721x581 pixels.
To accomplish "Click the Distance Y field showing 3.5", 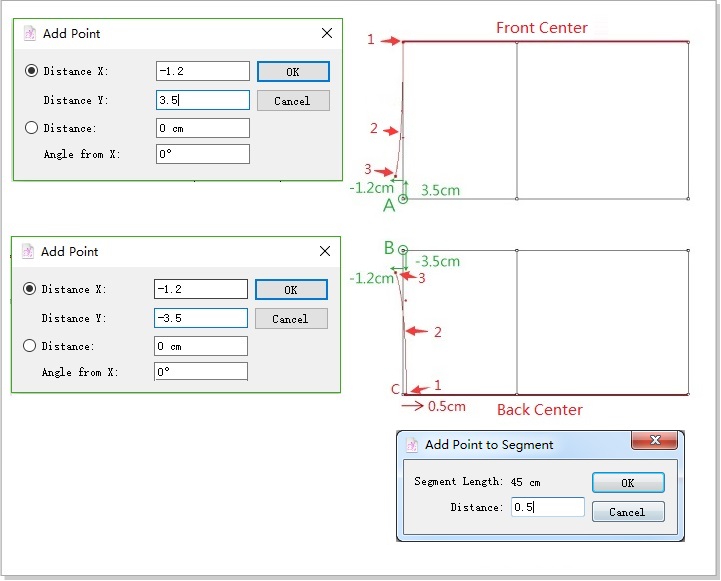I will click(x=203, y=100).
